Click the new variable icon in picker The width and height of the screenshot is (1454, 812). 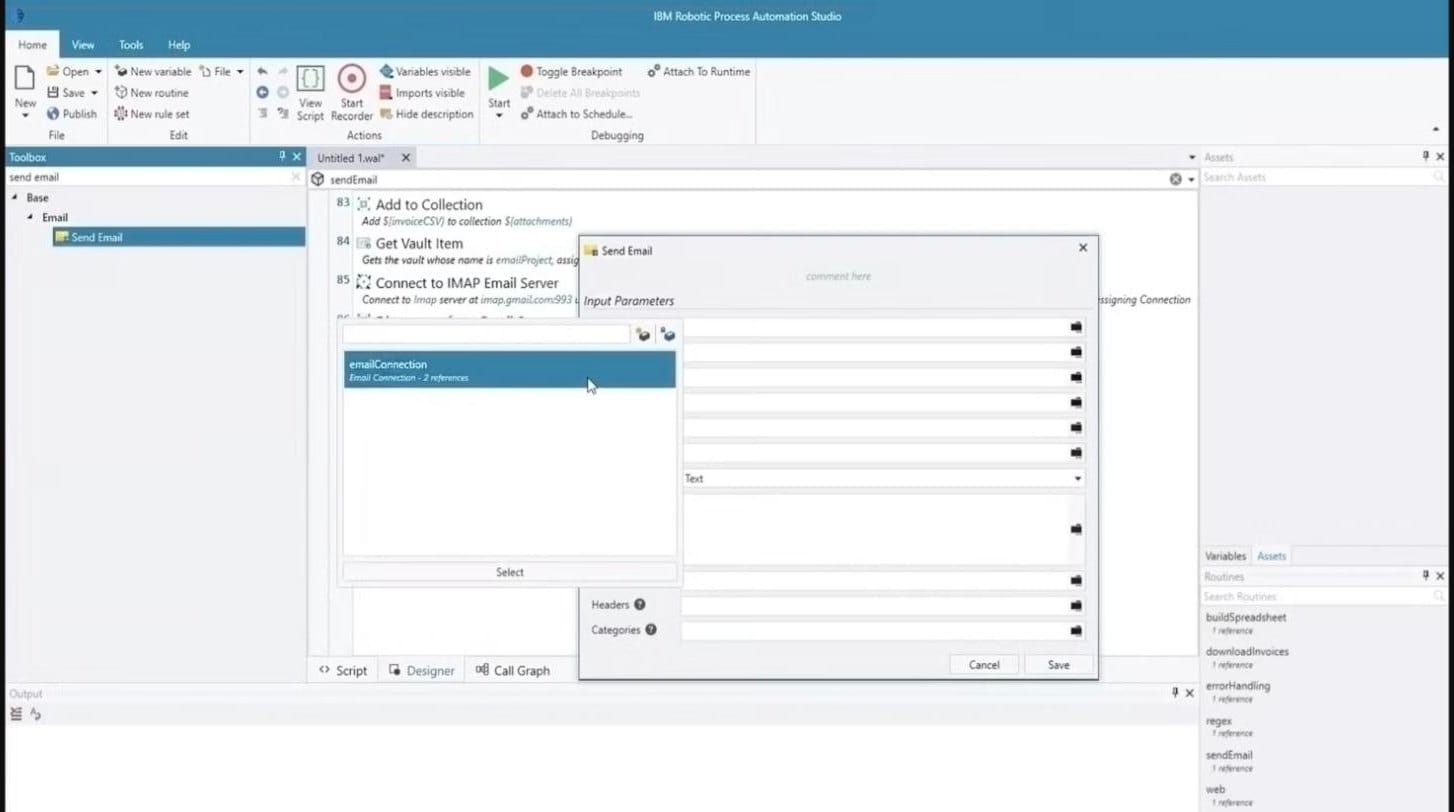[x=645, y=335]
